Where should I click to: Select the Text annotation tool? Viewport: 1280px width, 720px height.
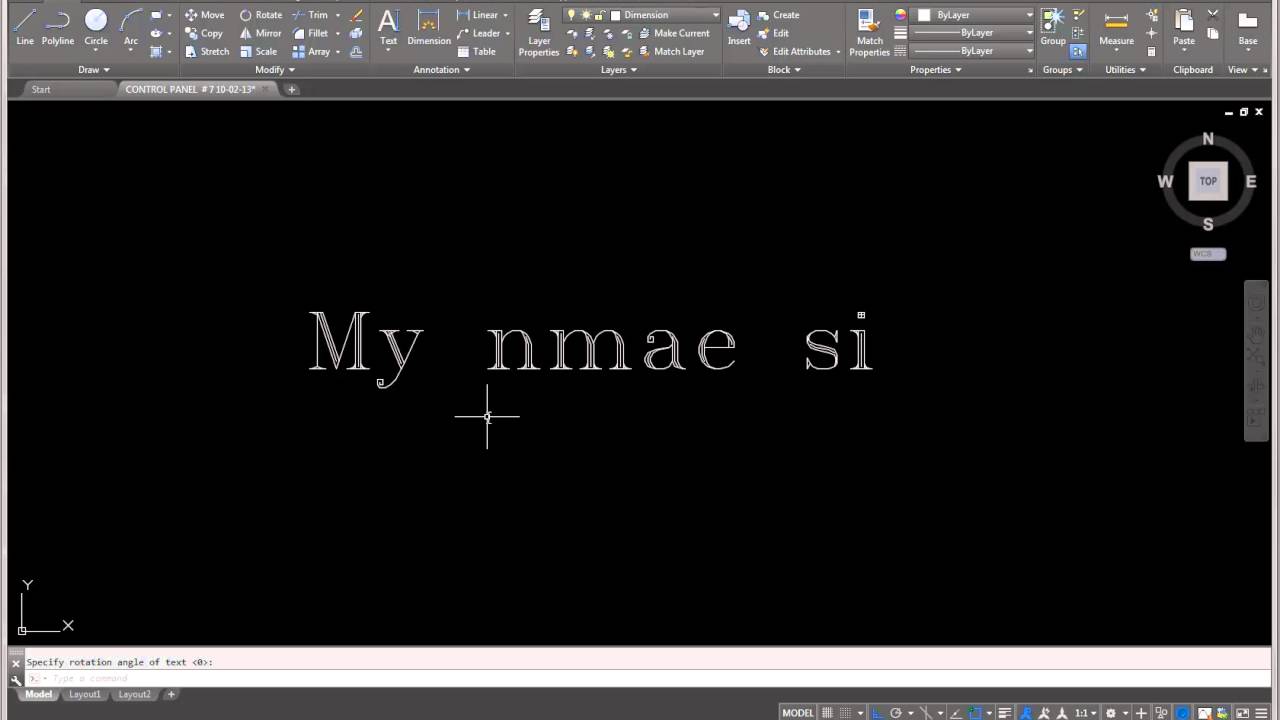click(388, 27)
